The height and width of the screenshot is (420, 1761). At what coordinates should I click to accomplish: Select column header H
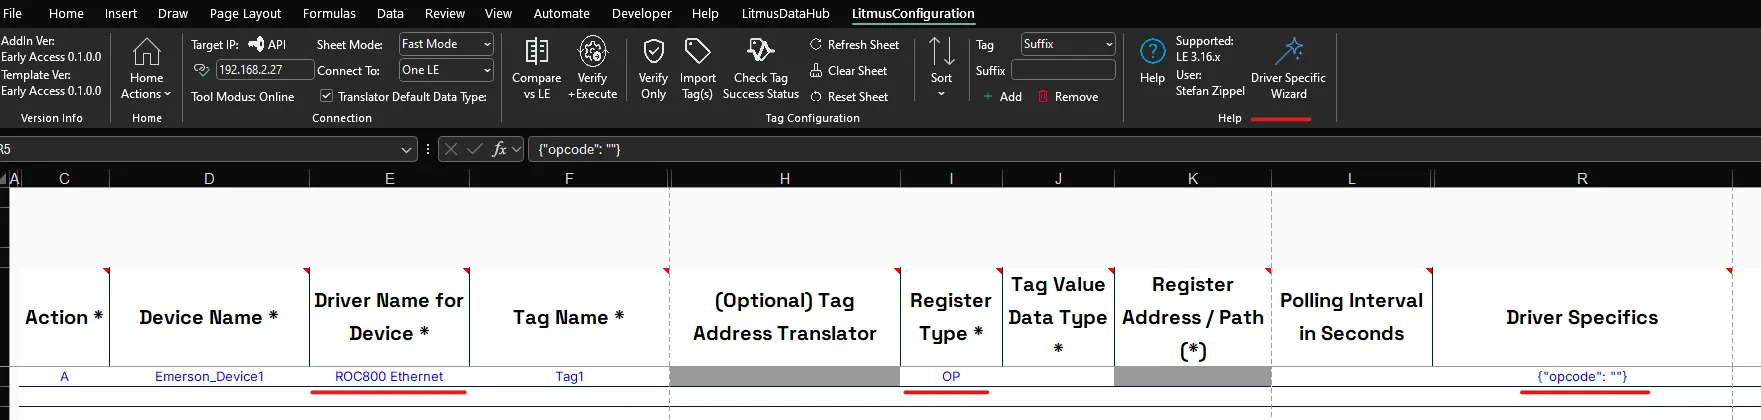tap(785, 178)
